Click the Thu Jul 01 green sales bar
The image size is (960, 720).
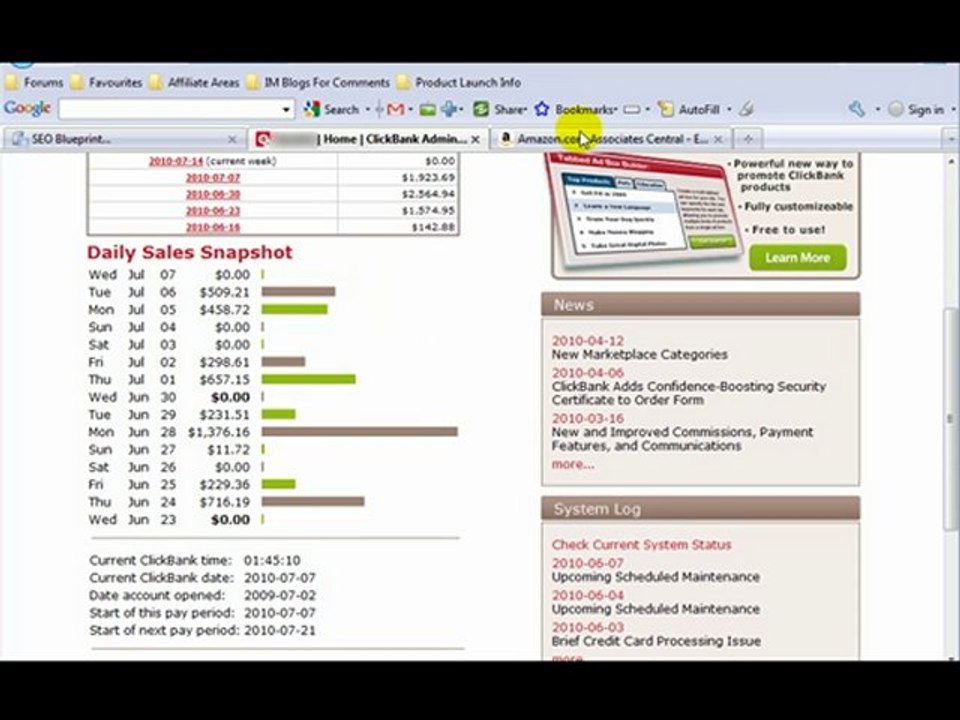[x=309, y=379]
